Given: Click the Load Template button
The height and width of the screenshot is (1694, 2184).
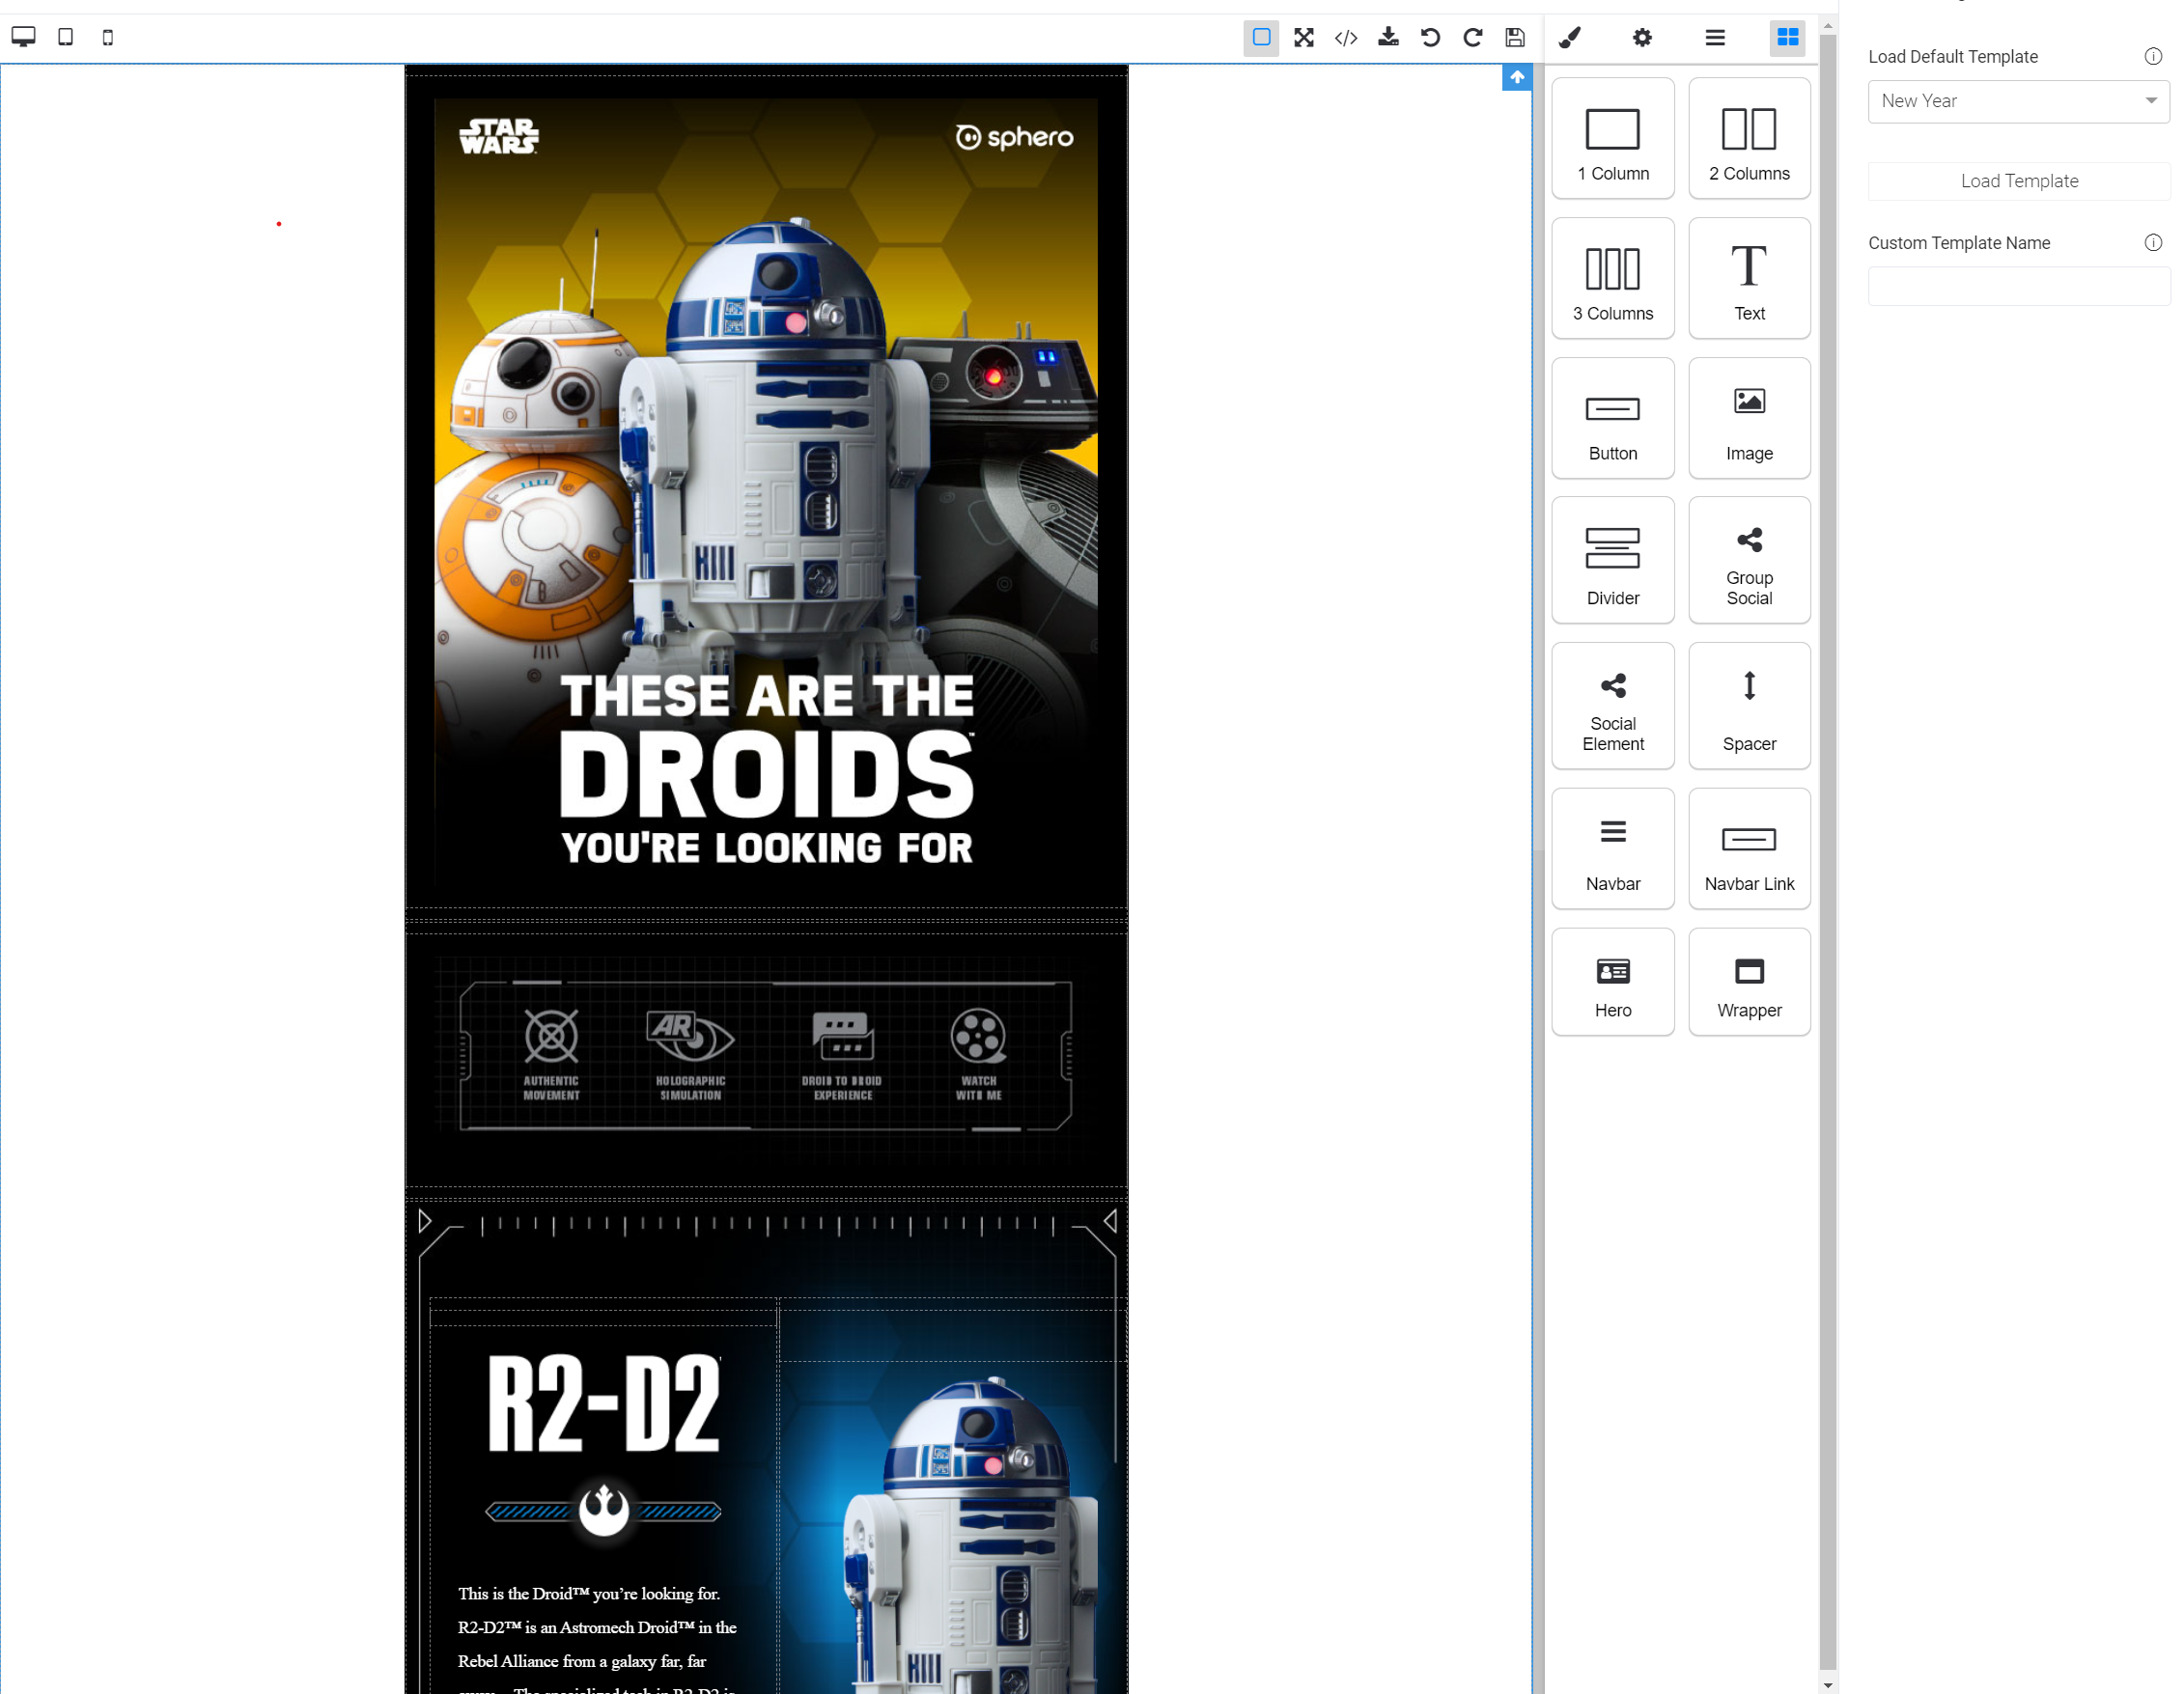Looking at the screenshot, I should (2018, 181).
